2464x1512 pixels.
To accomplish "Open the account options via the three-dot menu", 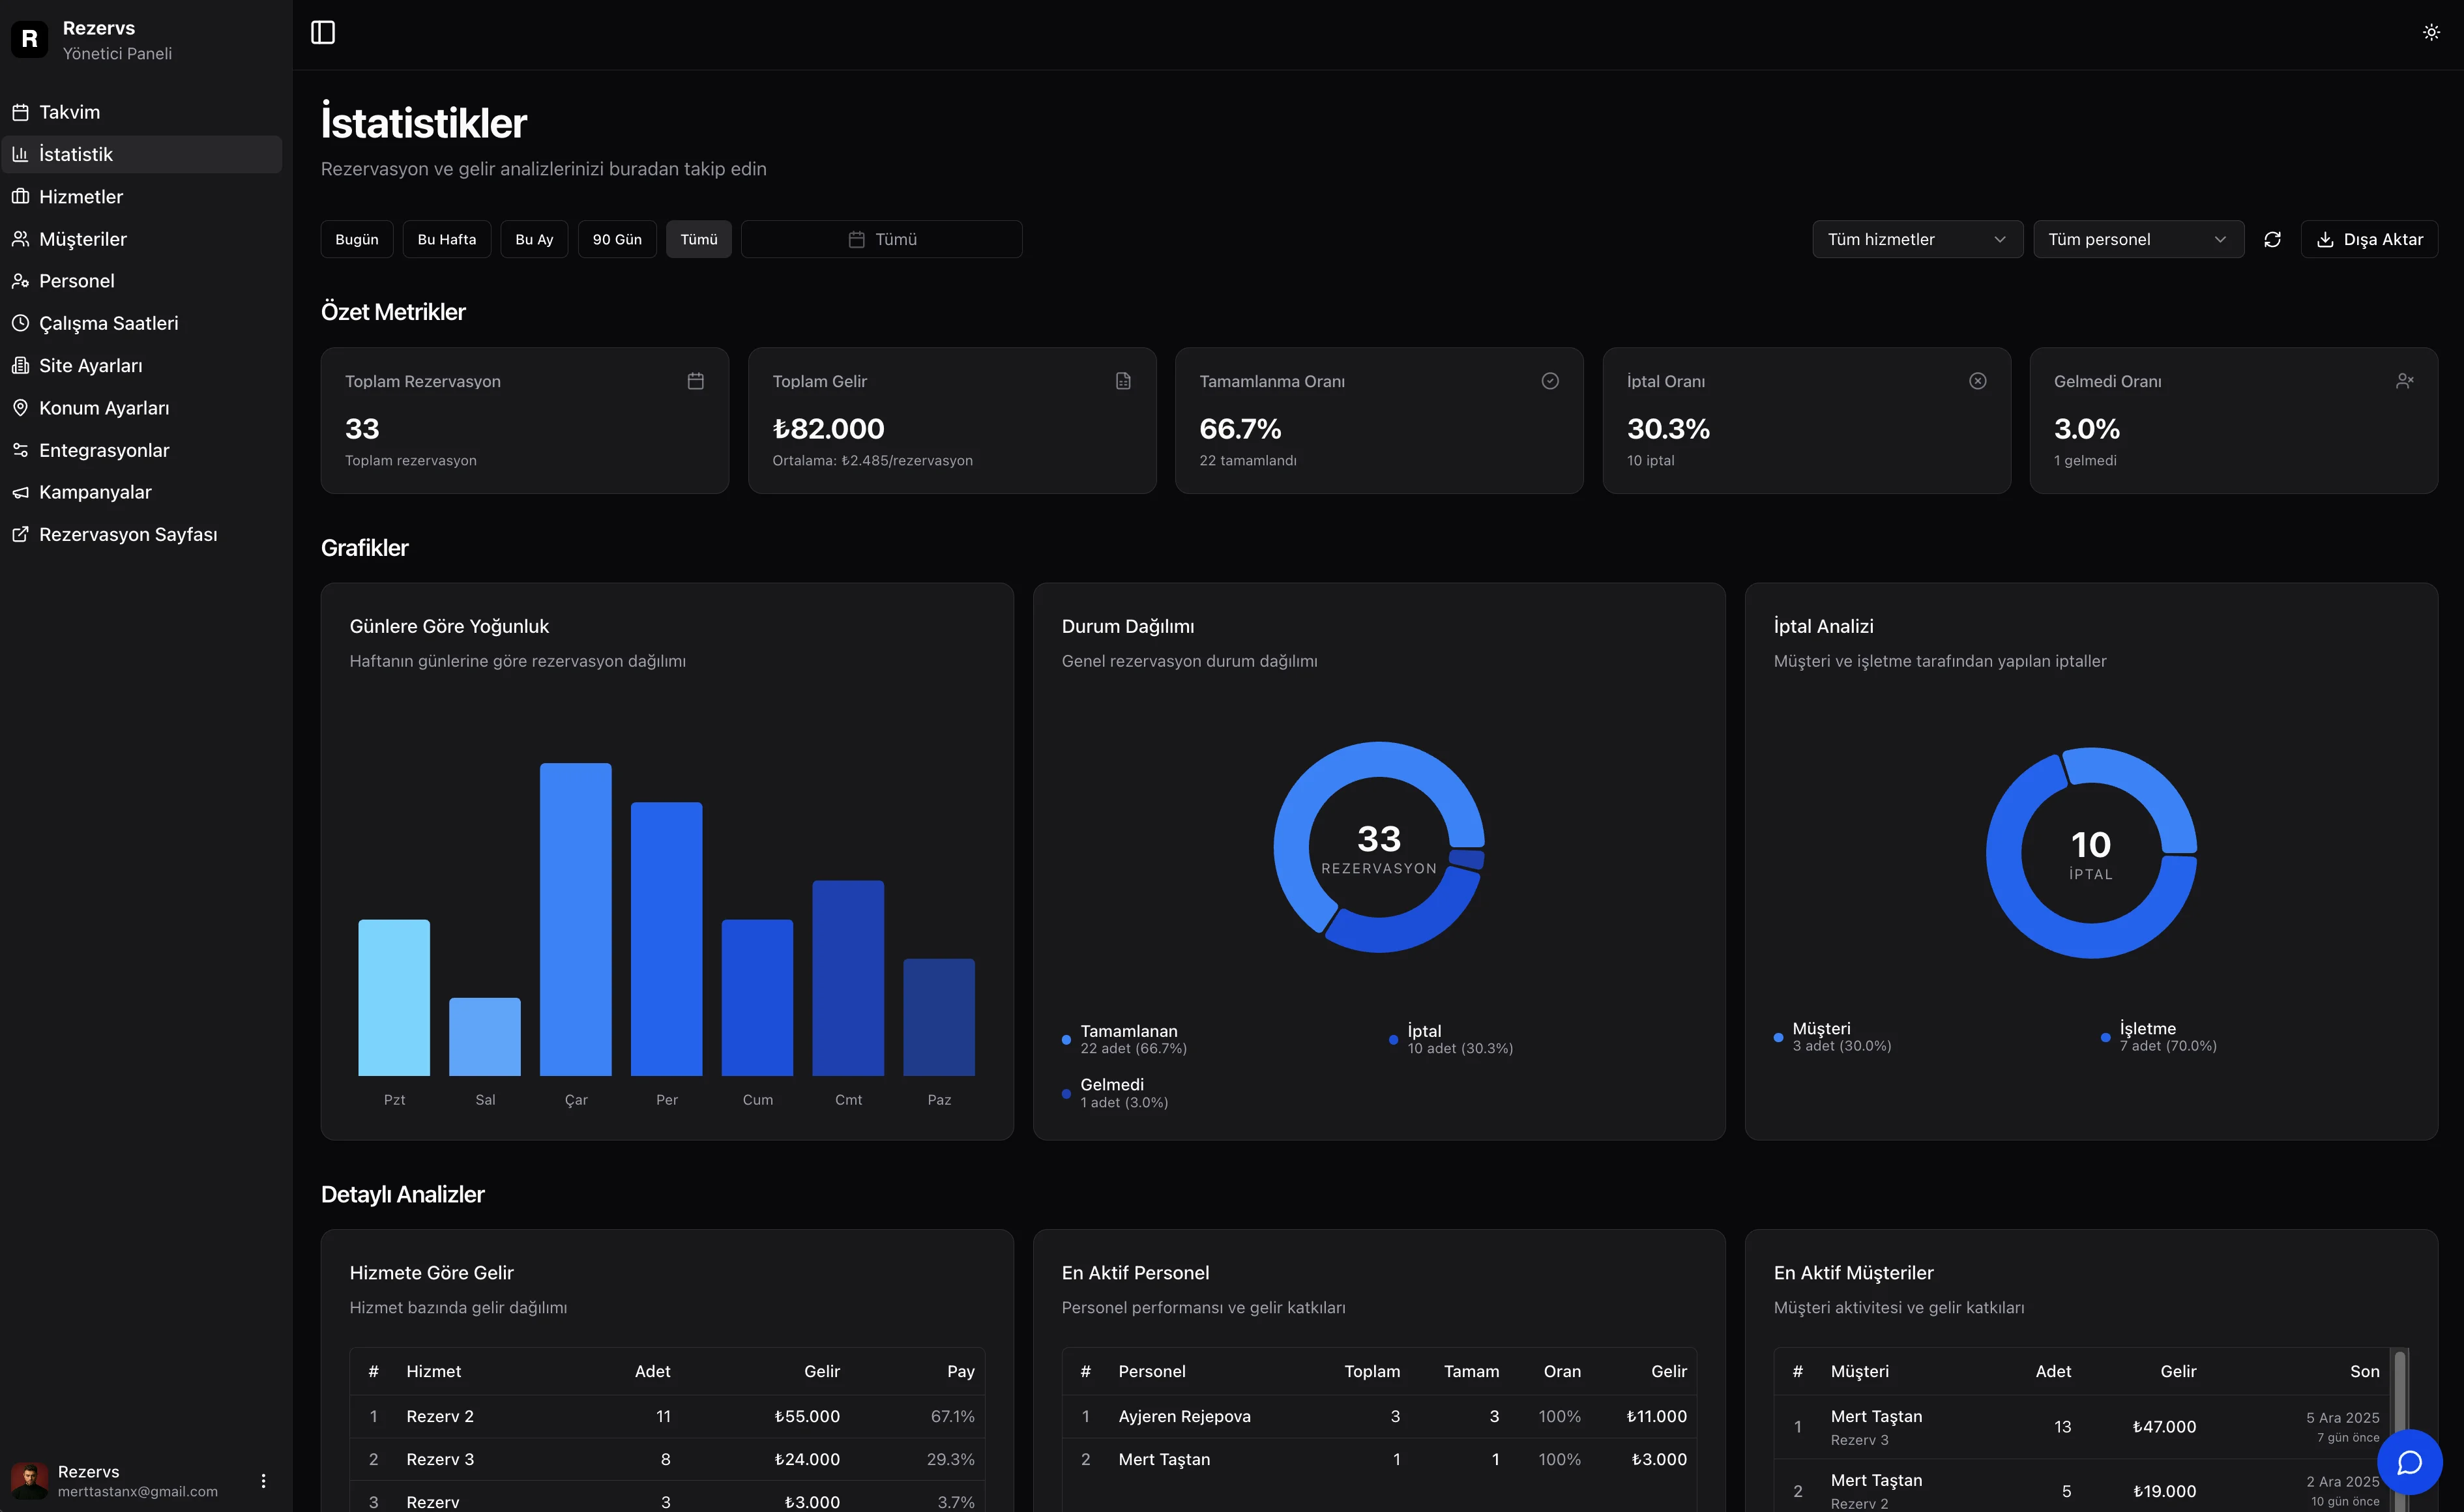I will [263, 1480].
